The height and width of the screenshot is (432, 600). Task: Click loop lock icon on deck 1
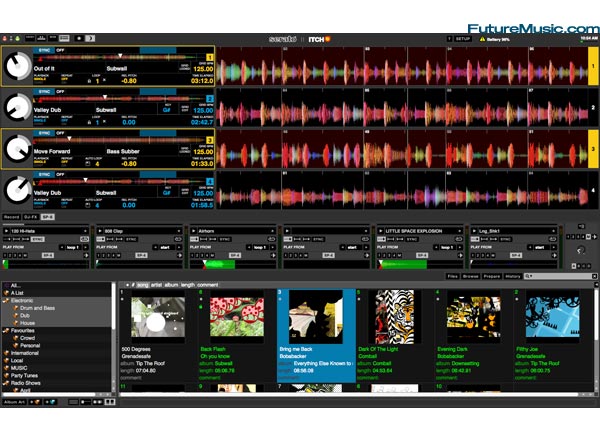click(89, 81)
